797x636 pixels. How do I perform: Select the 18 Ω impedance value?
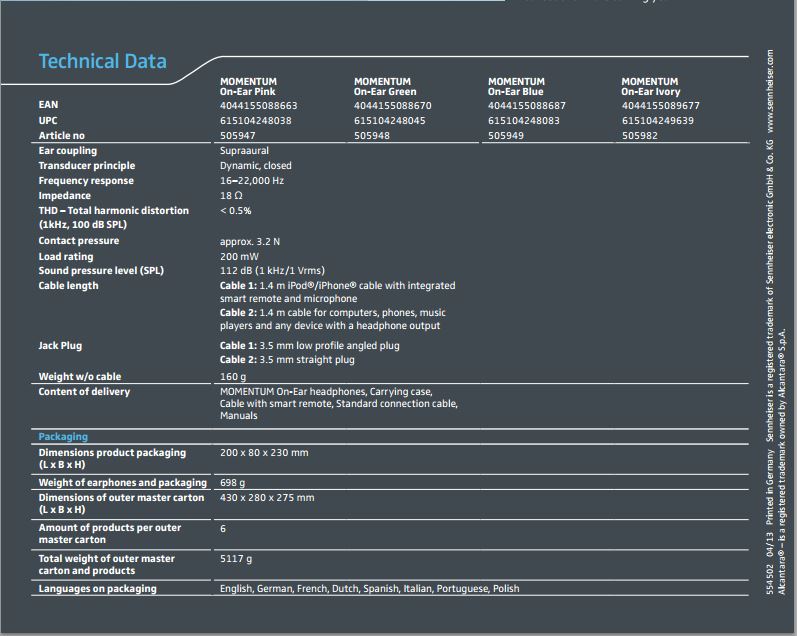(231, 196)
